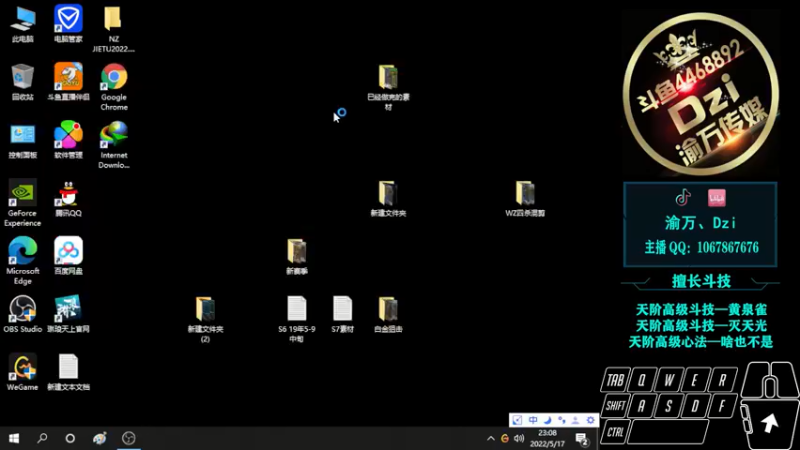
Task: Select the 腾讯QQ penguin shortcut
Action: [x=68, y=198]
